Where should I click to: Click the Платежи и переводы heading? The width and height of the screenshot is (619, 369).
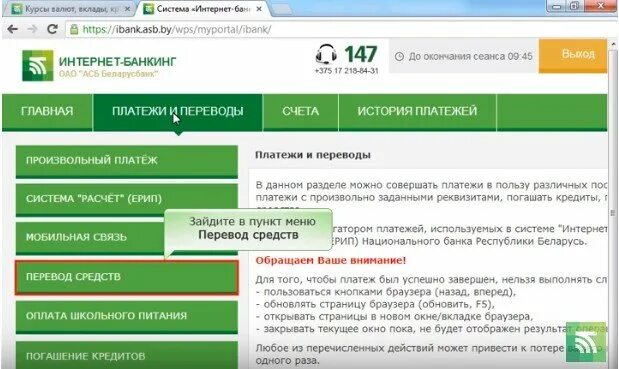coord(313,155)
